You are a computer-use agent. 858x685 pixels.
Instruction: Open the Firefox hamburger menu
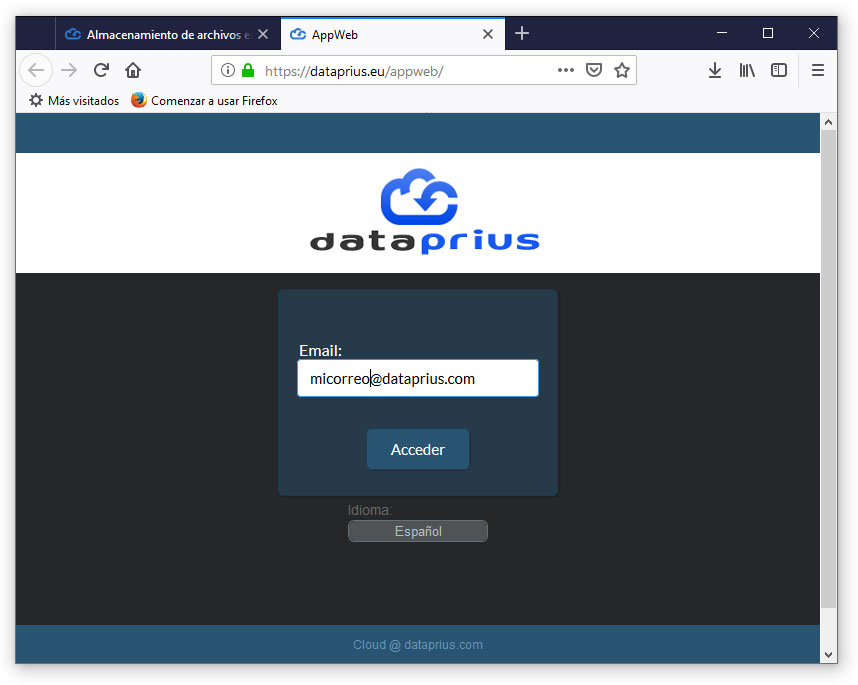coord(818,70)
